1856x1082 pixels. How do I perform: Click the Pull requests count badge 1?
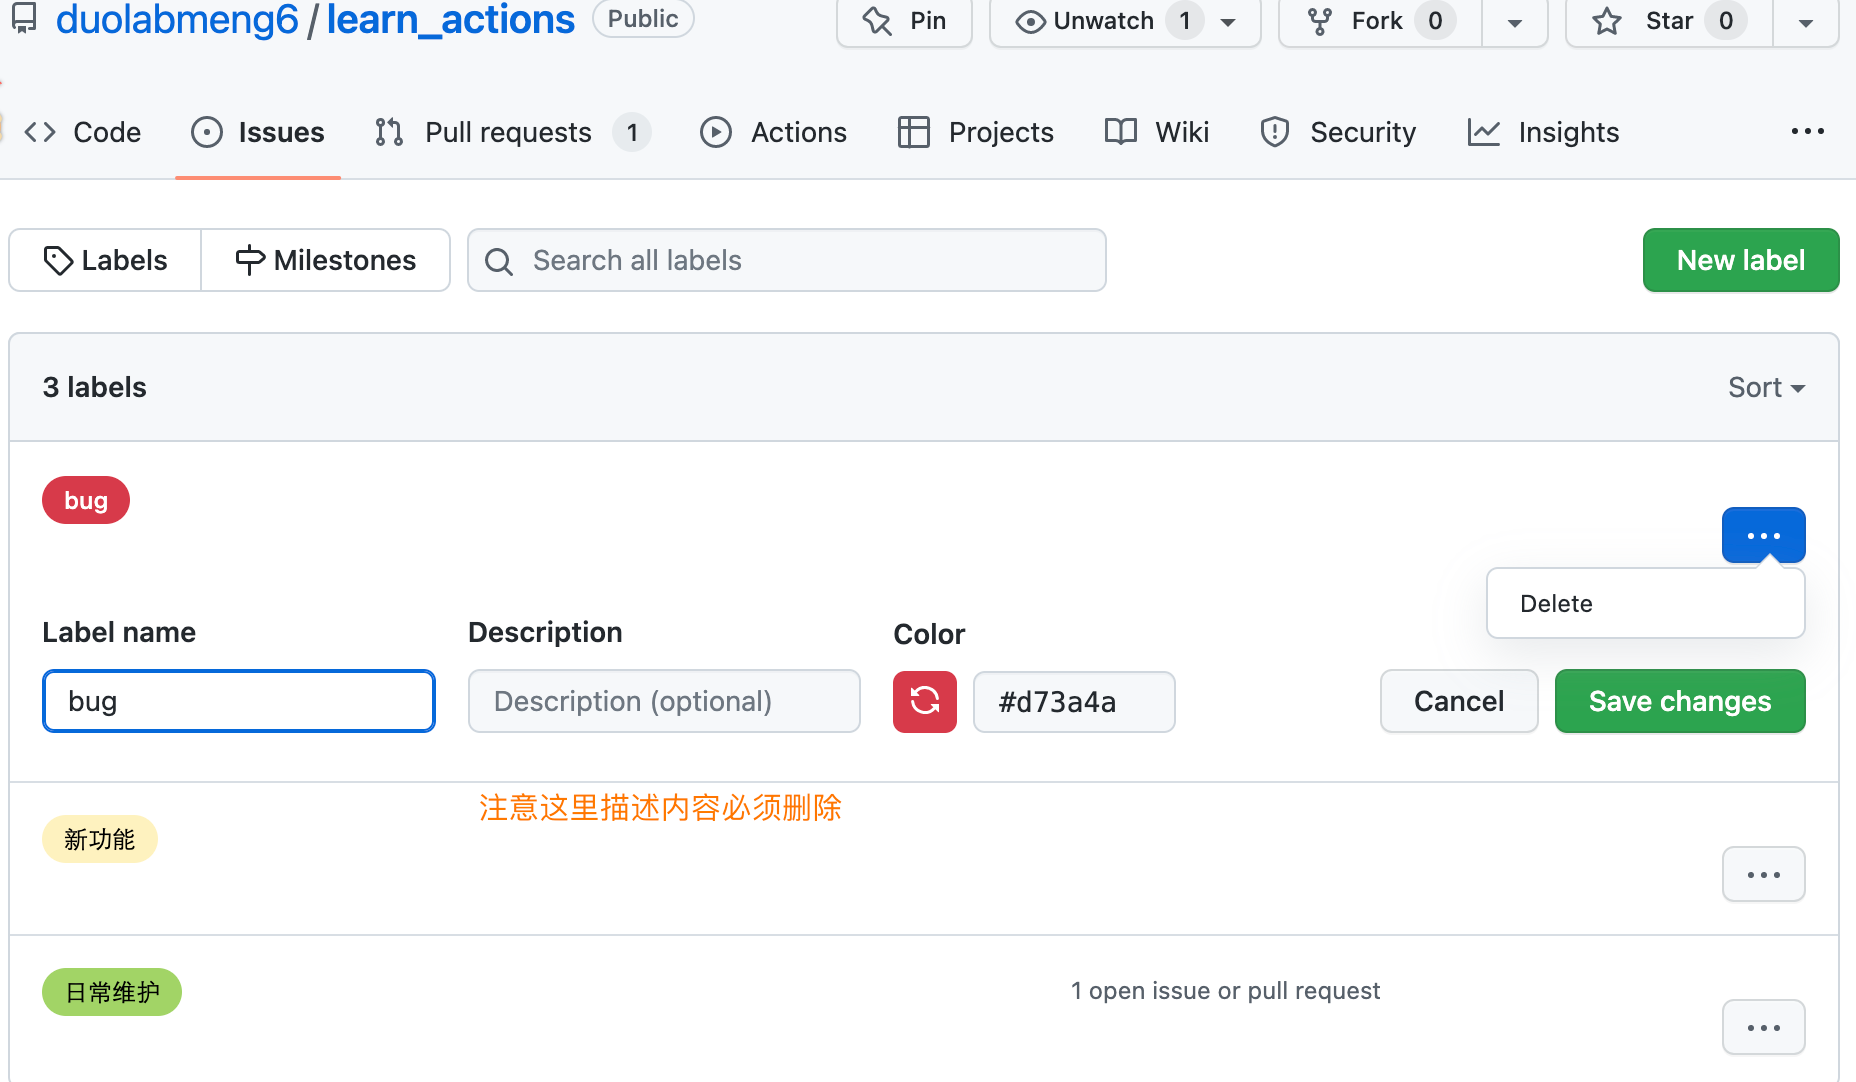632,132
